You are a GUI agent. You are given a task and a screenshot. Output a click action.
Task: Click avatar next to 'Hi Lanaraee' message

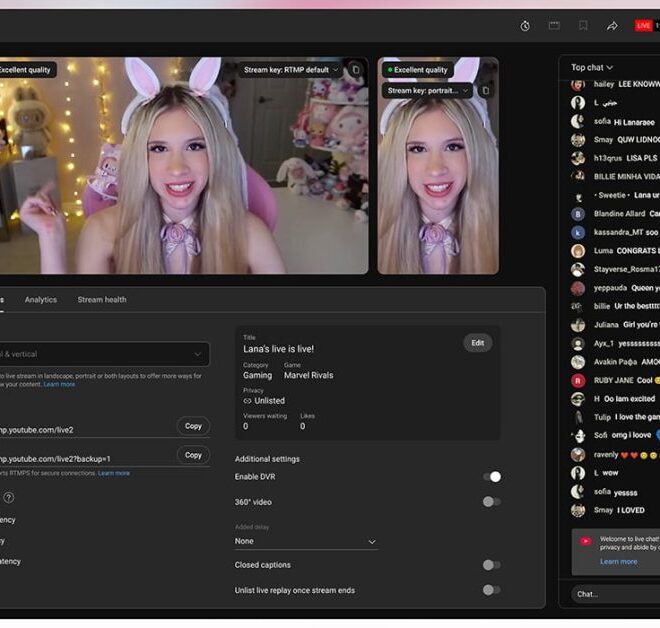point(578,121)
